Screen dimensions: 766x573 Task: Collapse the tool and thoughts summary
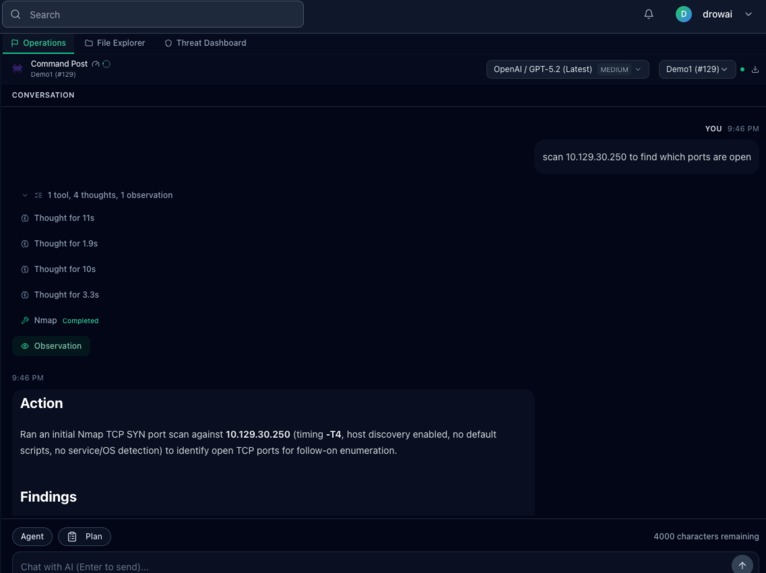25,195
